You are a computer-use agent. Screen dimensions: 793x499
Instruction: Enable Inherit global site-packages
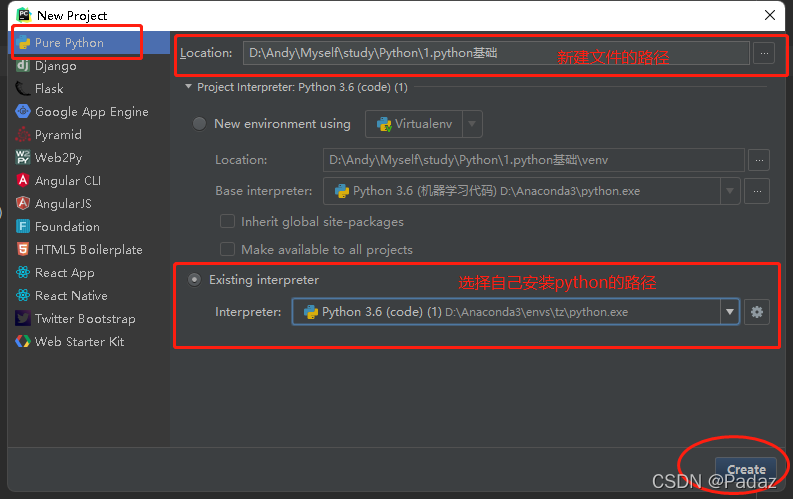tap(227, 221)
